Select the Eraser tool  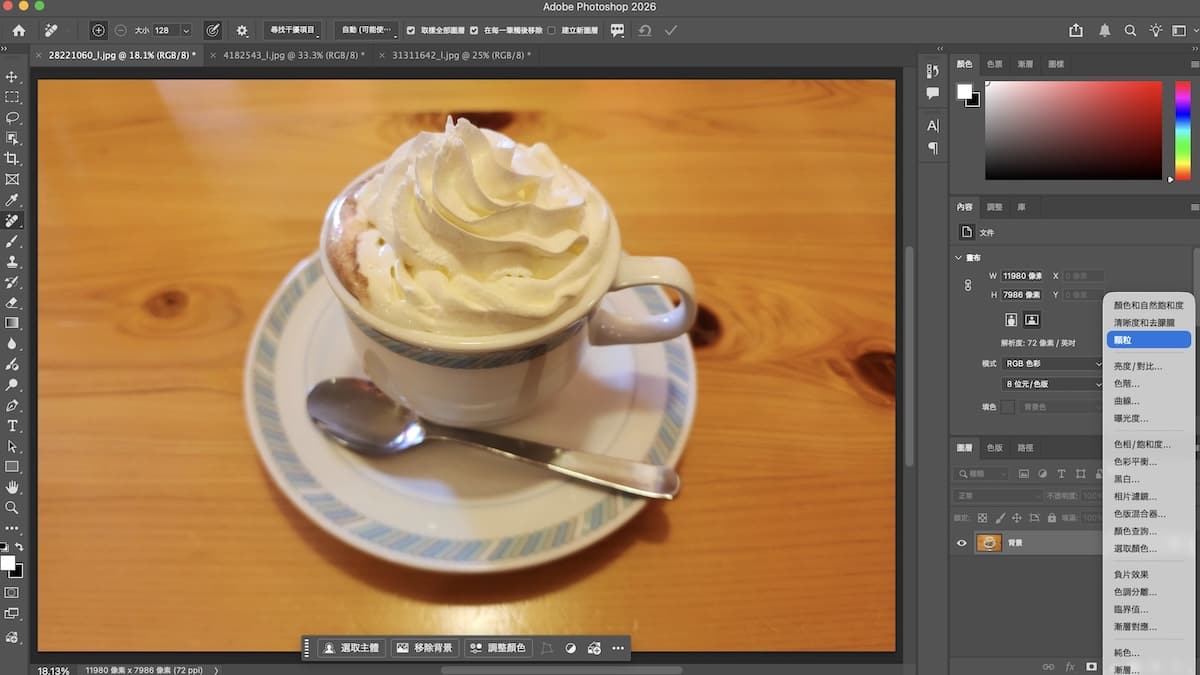point(12,303)
